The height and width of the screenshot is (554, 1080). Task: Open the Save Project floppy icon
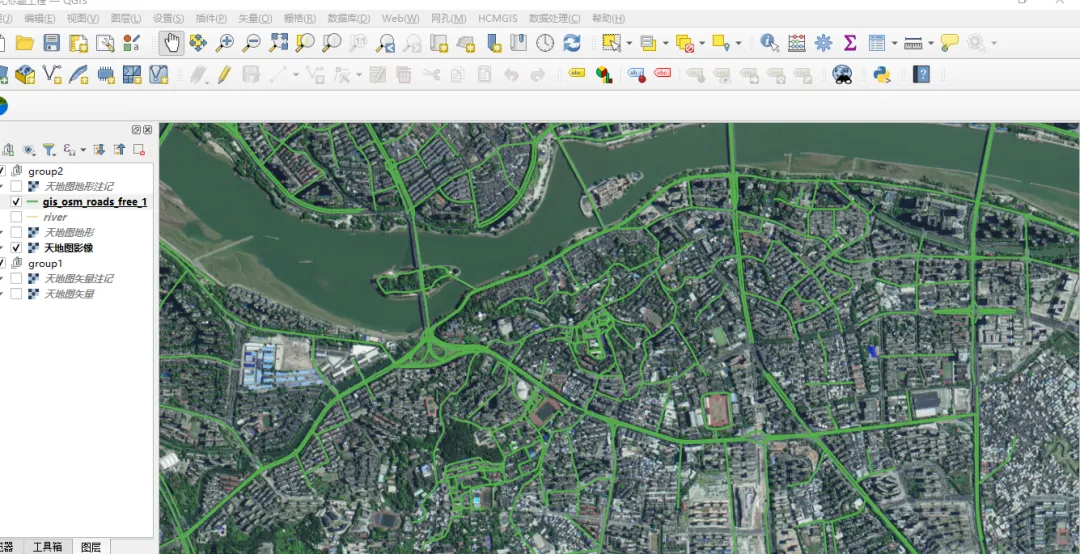tap(52, 43)
